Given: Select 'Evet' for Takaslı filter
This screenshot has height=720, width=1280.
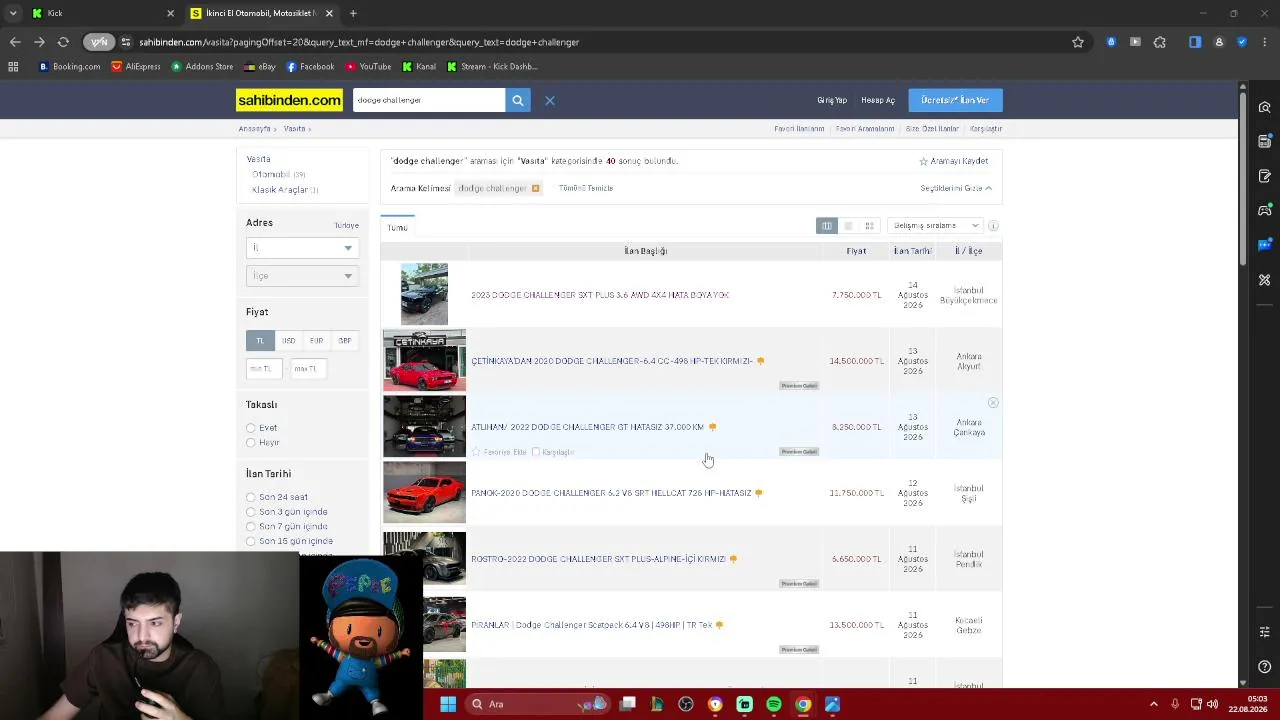Looking at the screenshot, I should pos(251,428).
